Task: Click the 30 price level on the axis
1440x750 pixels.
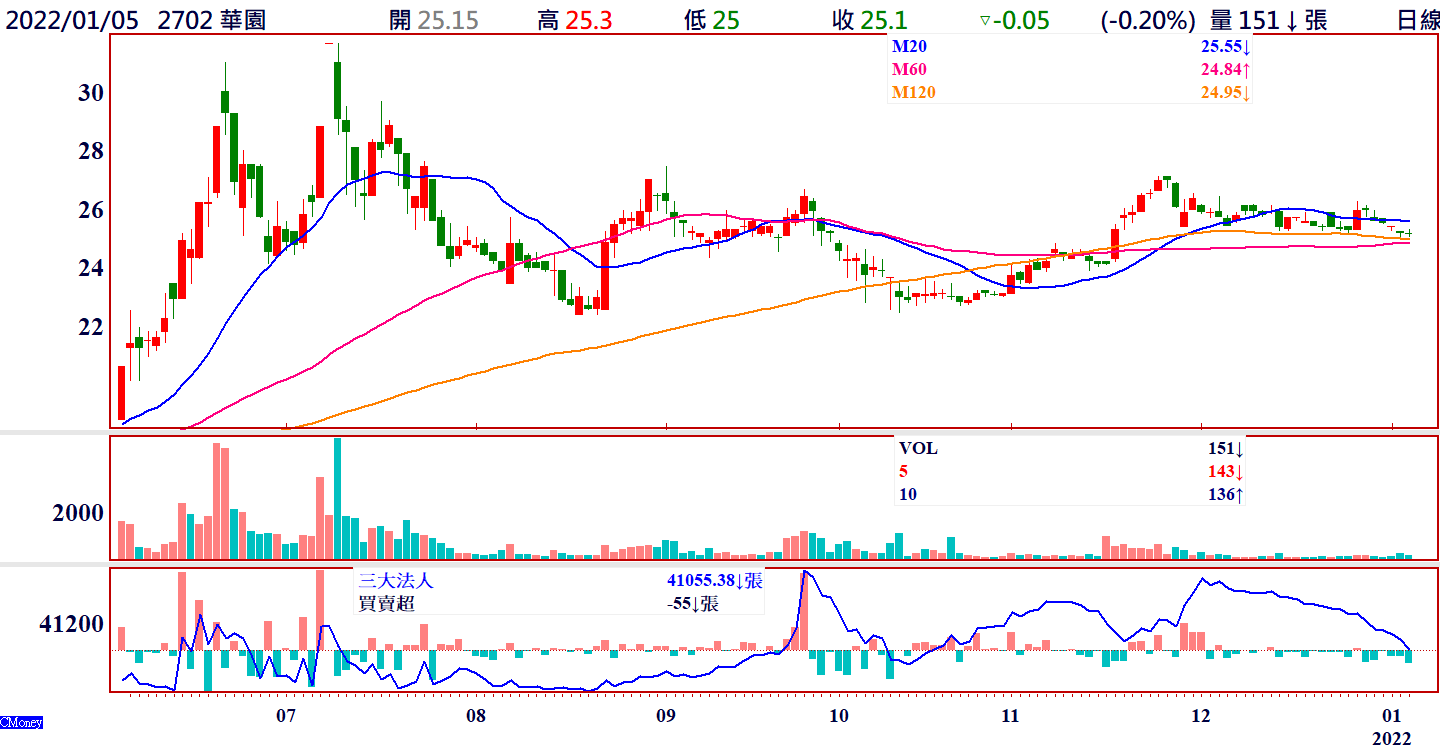Action: click(91, 93)
